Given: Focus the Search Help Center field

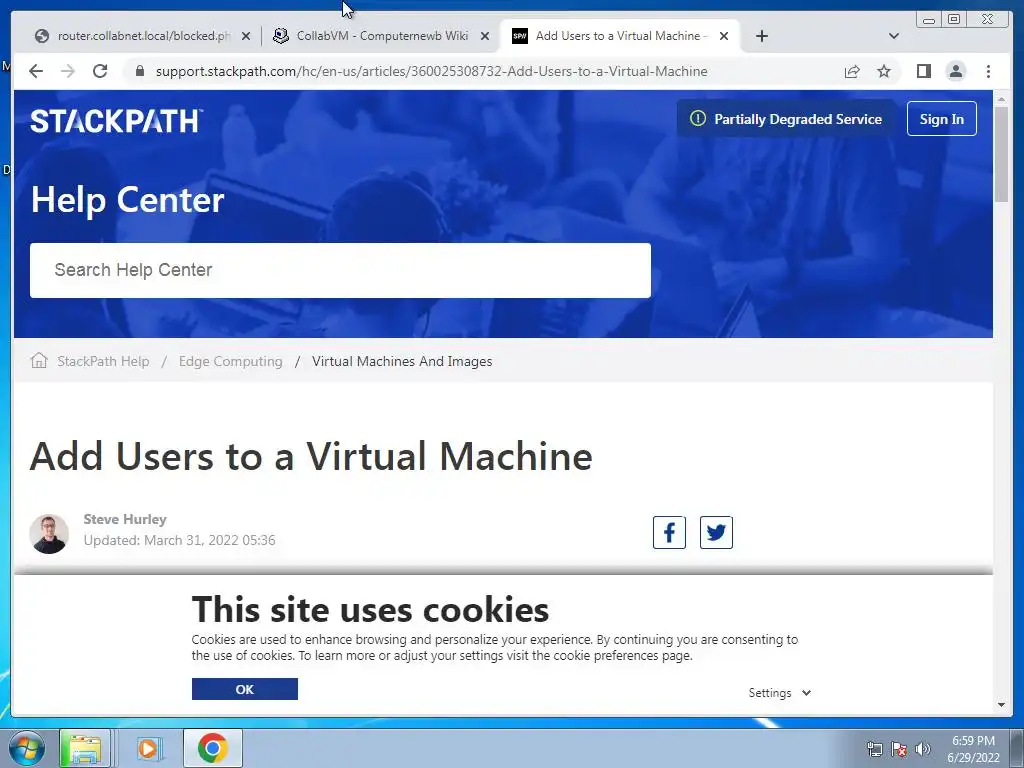Looking at the screenshot, I should 340,270.
